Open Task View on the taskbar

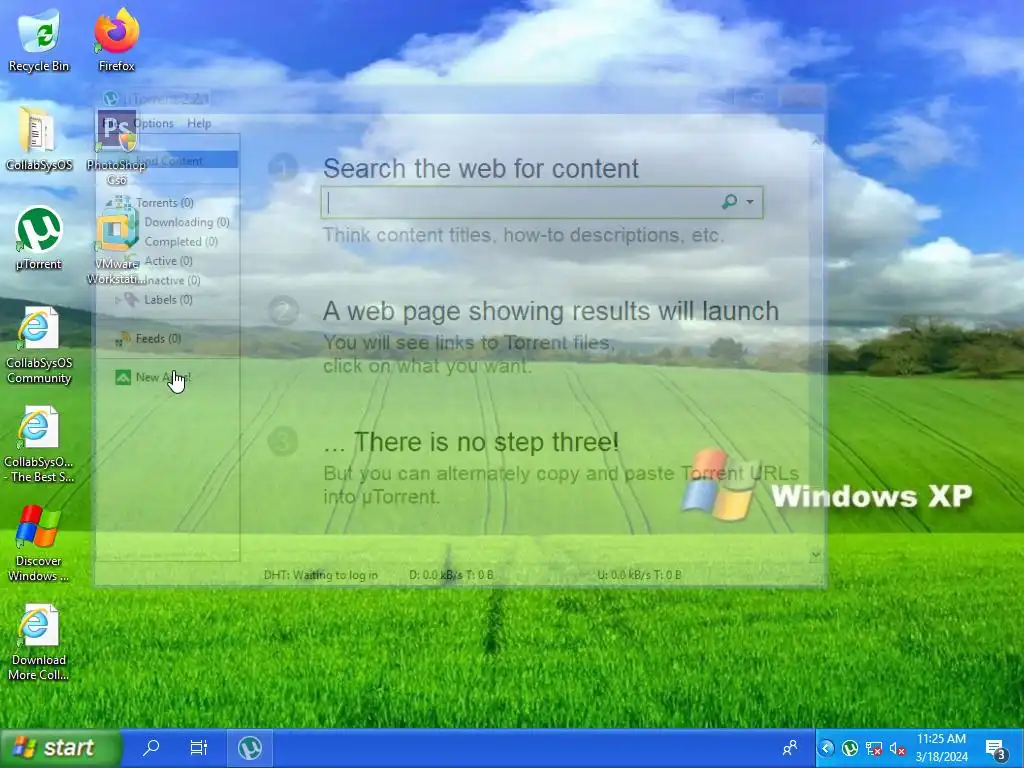click(x=198, y=747)
